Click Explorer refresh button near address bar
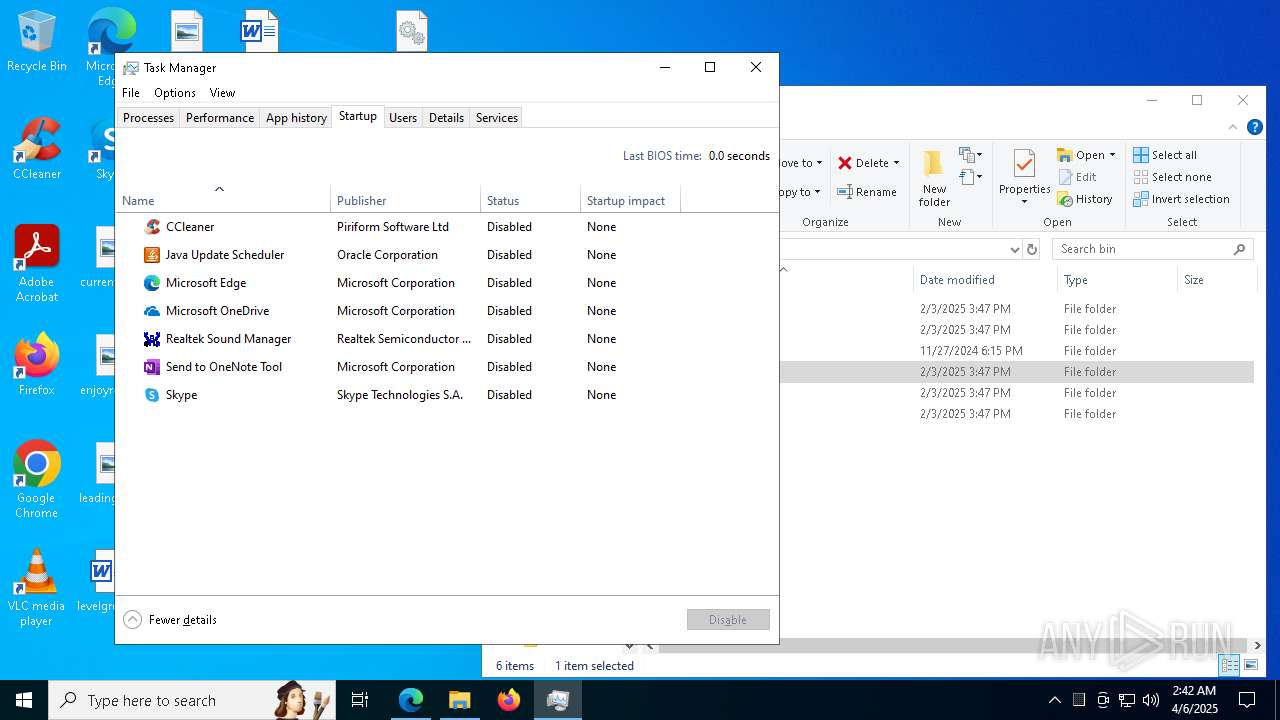Viewport: 1280px width, 720px height. pos(1032,249)
